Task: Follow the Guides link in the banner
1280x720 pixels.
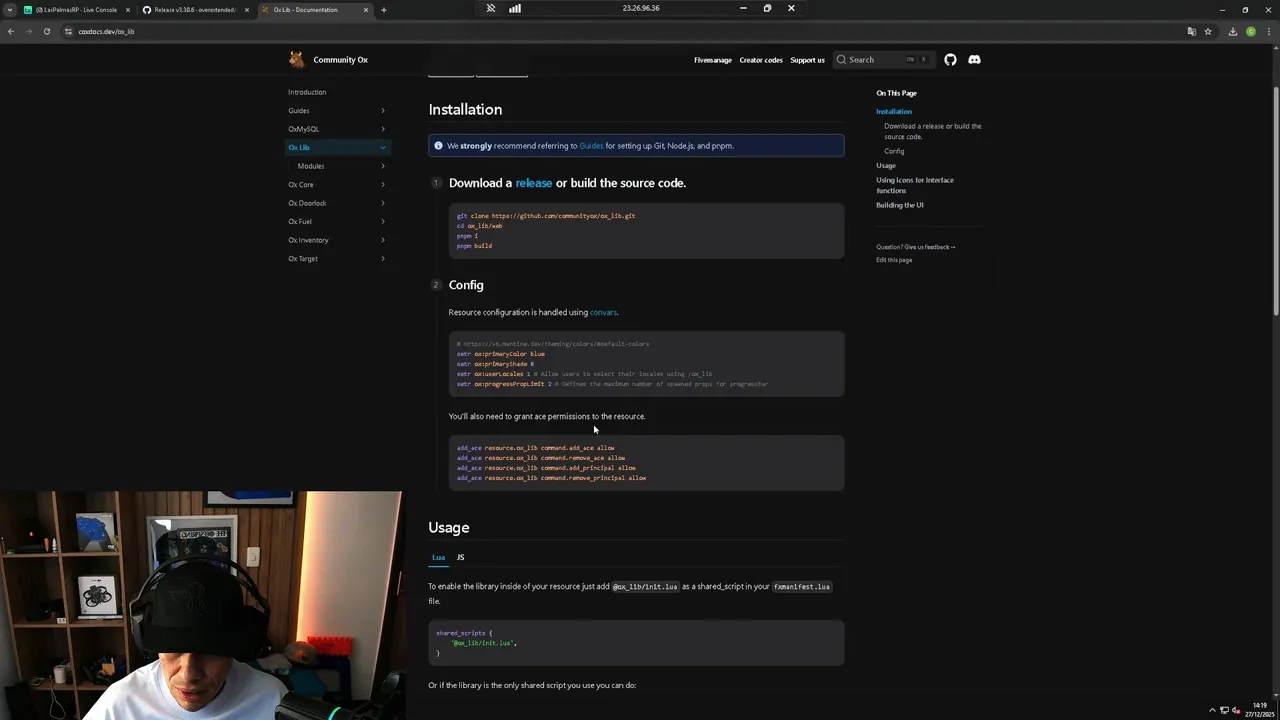Action: click(x=591, y=146)
